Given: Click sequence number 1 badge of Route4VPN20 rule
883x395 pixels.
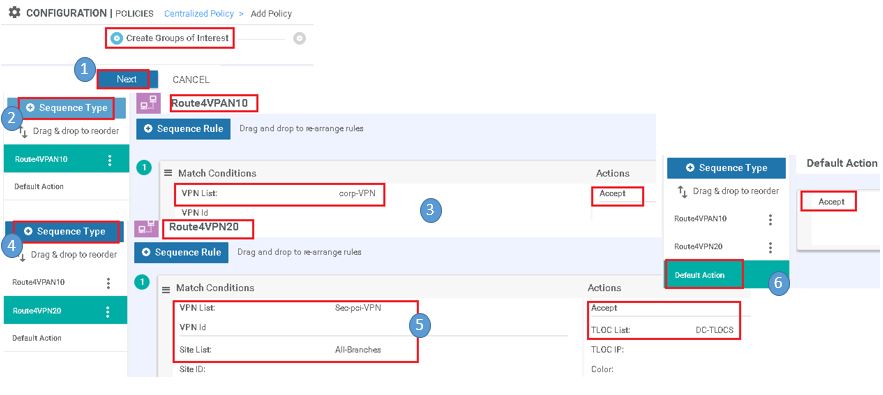Looking at the screenshot, I should click(142, 282).
